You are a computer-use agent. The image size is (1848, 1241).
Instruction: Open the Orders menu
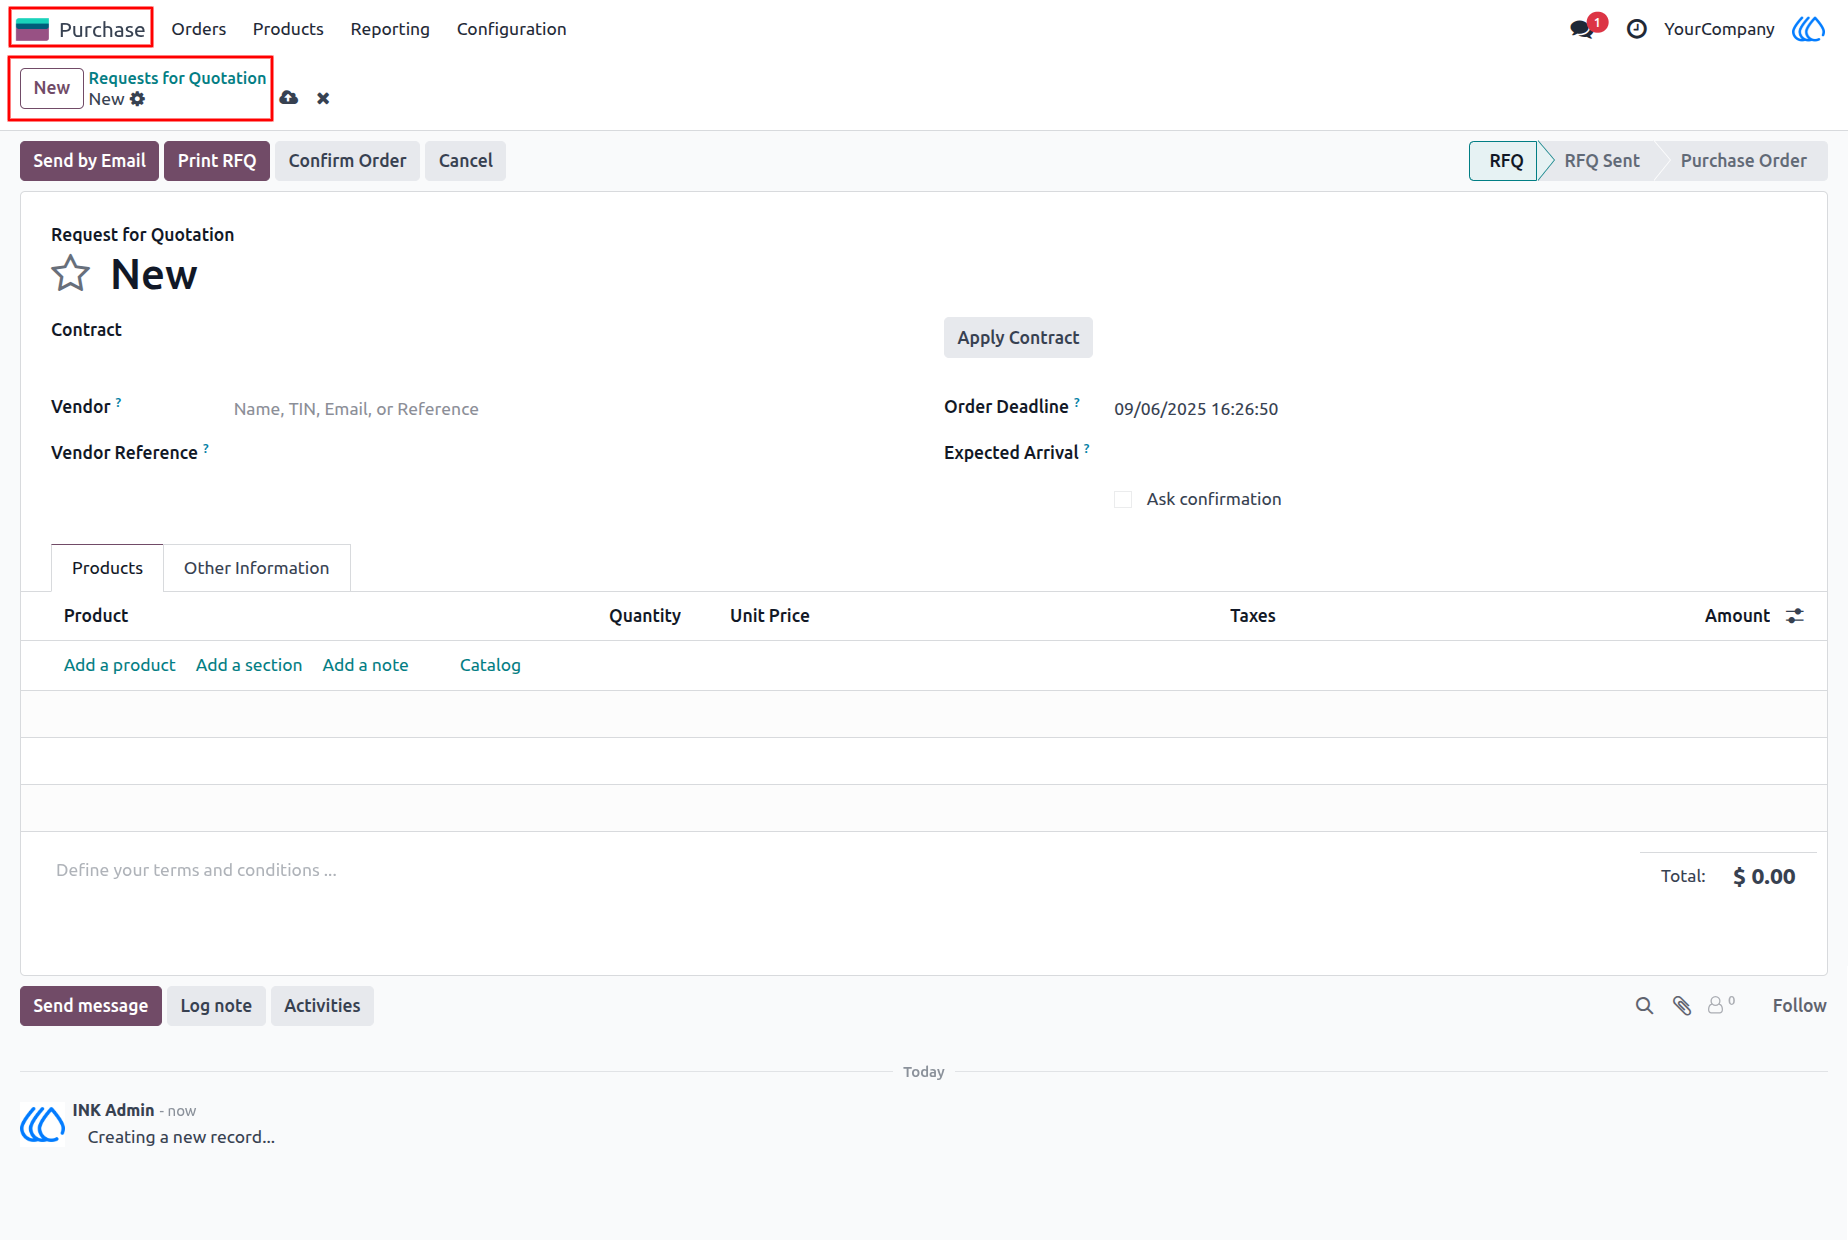click(x=199, y=29)
